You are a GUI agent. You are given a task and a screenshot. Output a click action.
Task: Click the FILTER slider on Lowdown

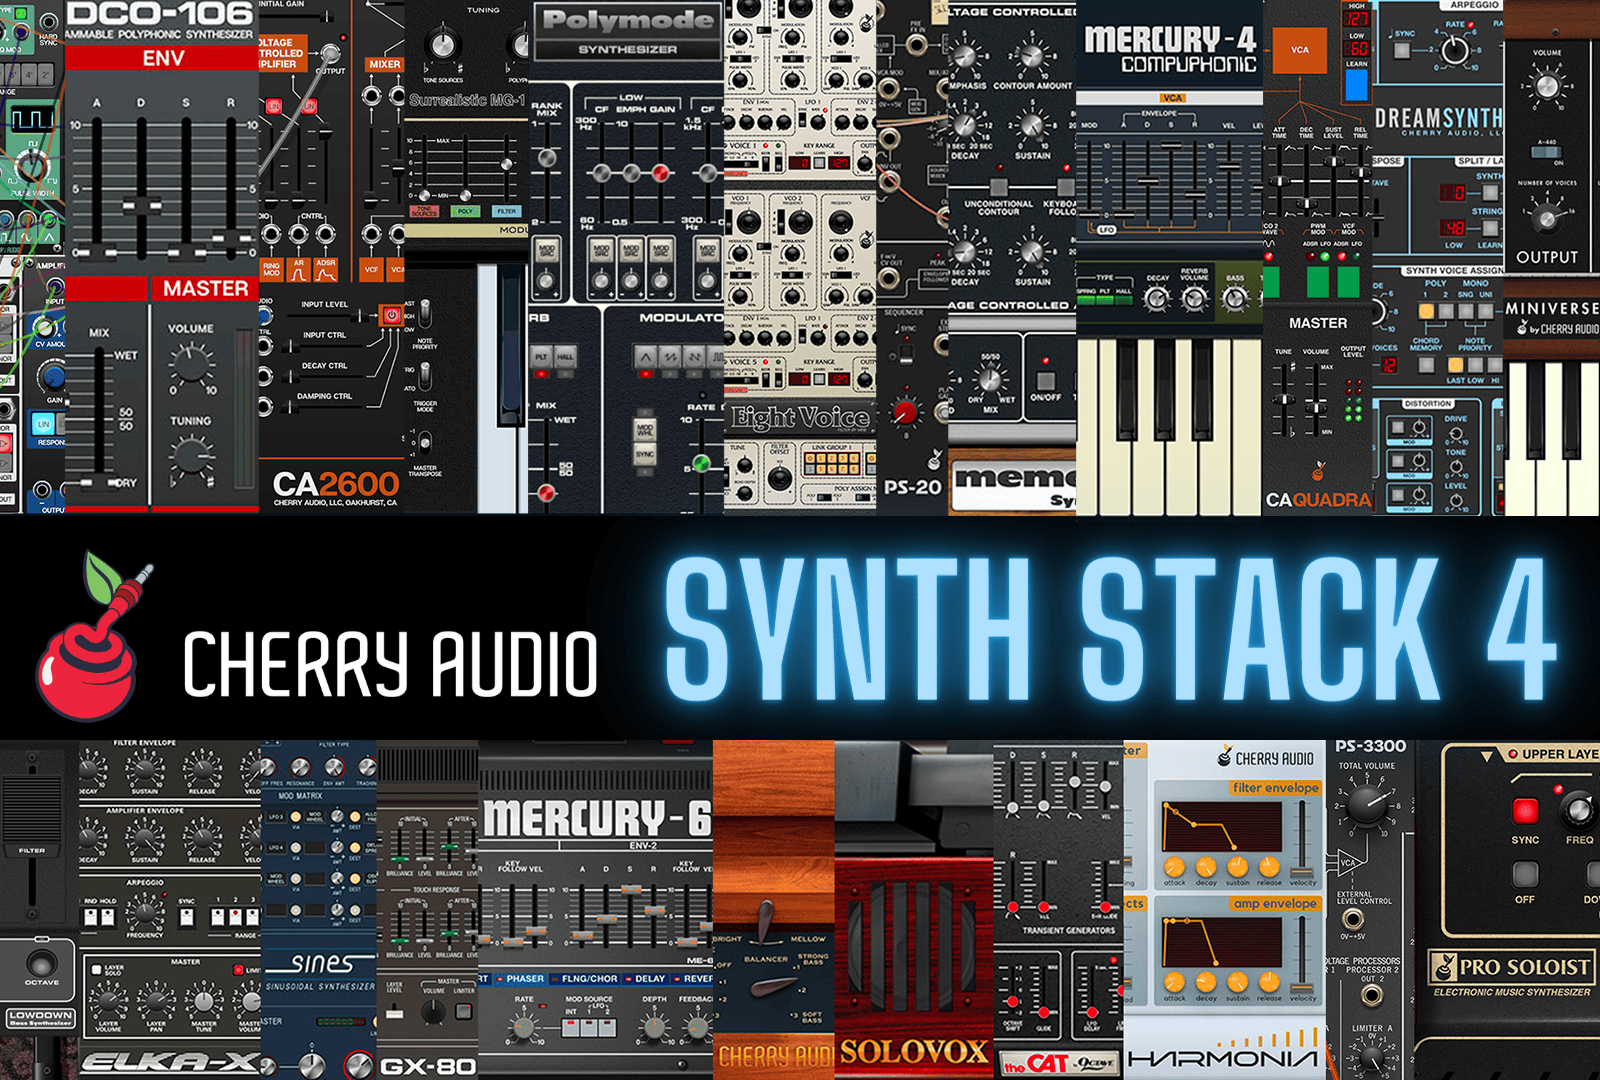(31, 817)
